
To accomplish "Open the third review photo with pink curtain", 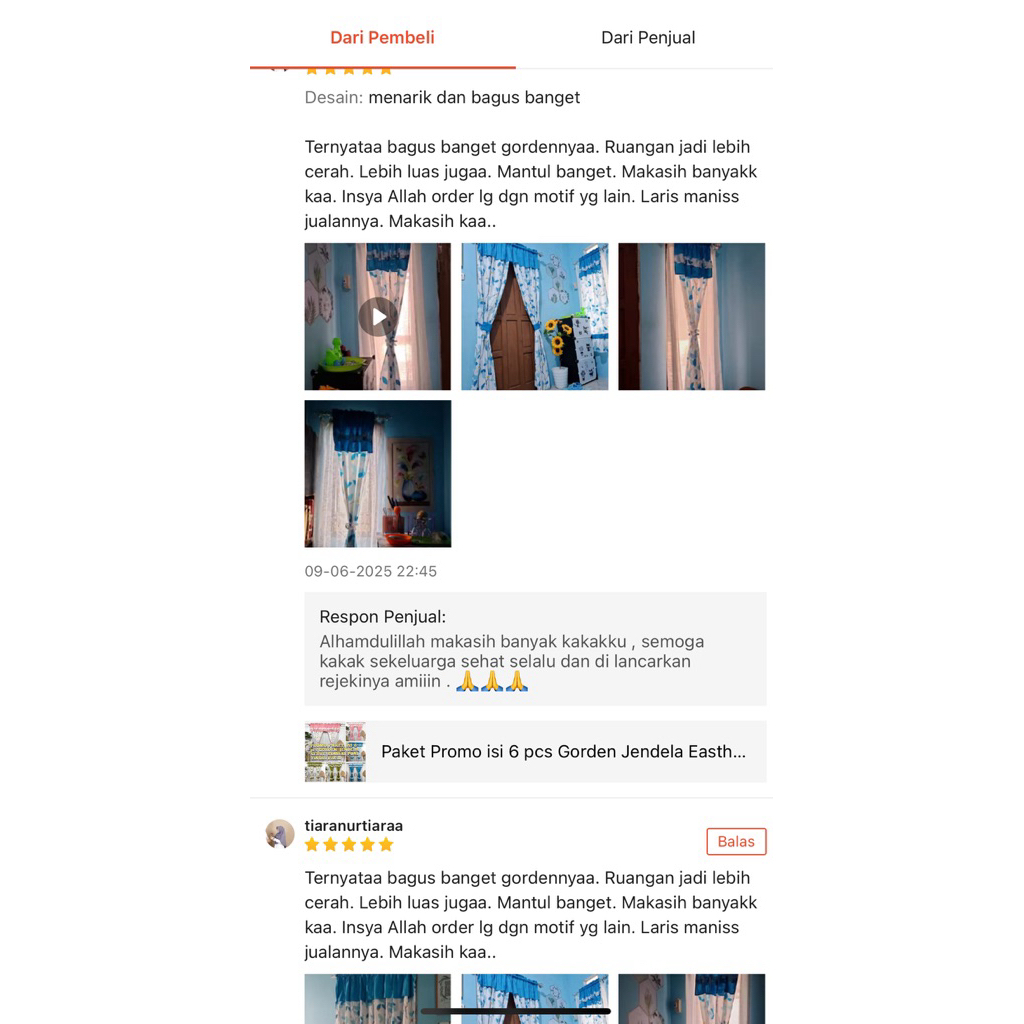I will 692,317.
